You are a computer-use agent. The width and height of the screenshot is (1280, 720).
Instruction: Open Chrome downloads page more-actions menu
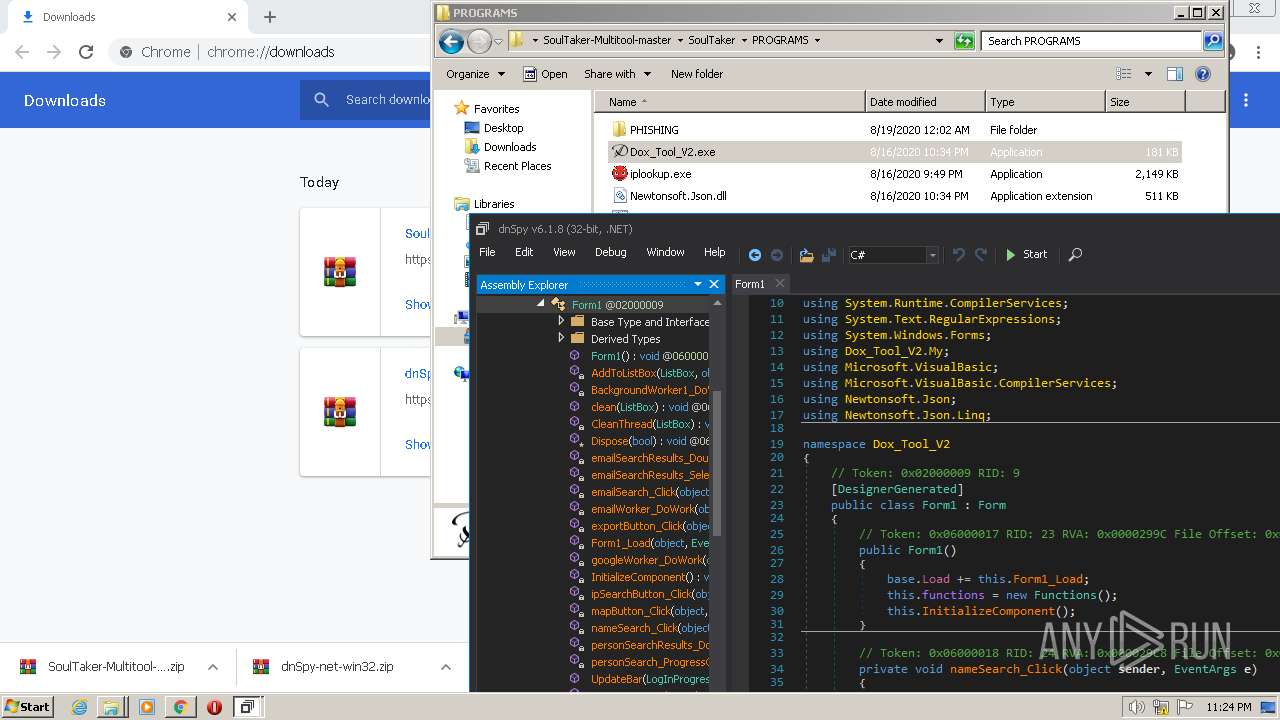point(1246,100)
